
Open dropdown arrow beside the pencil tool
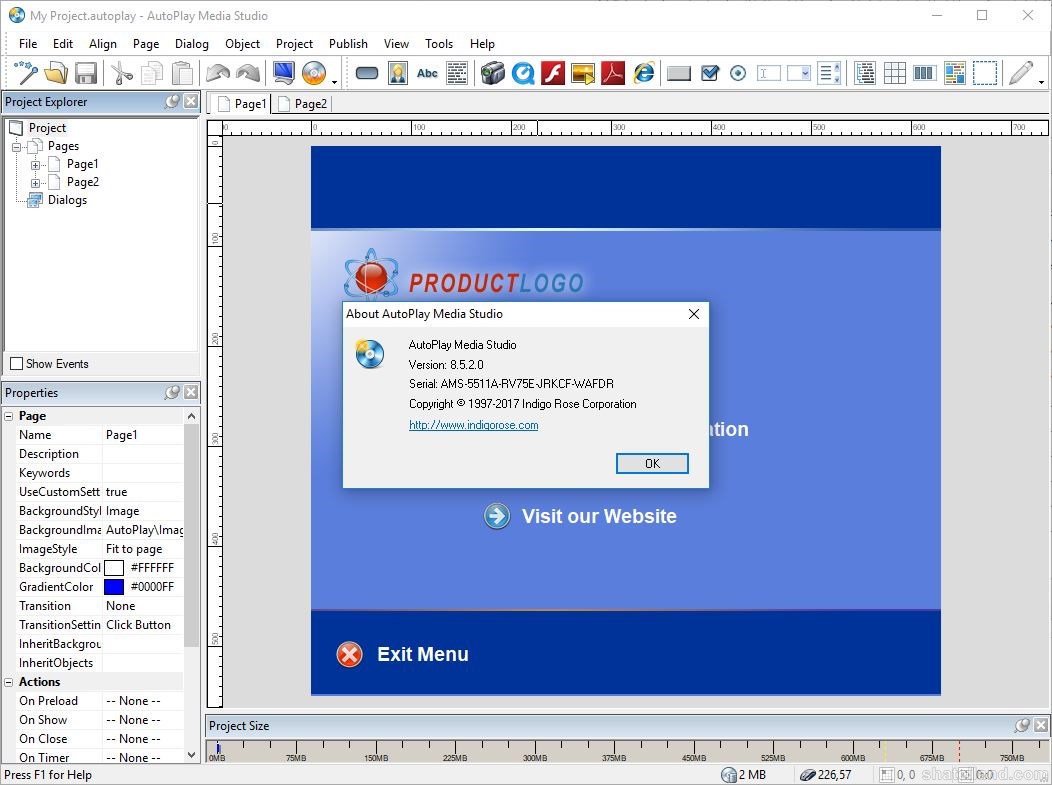point(1041,82)
